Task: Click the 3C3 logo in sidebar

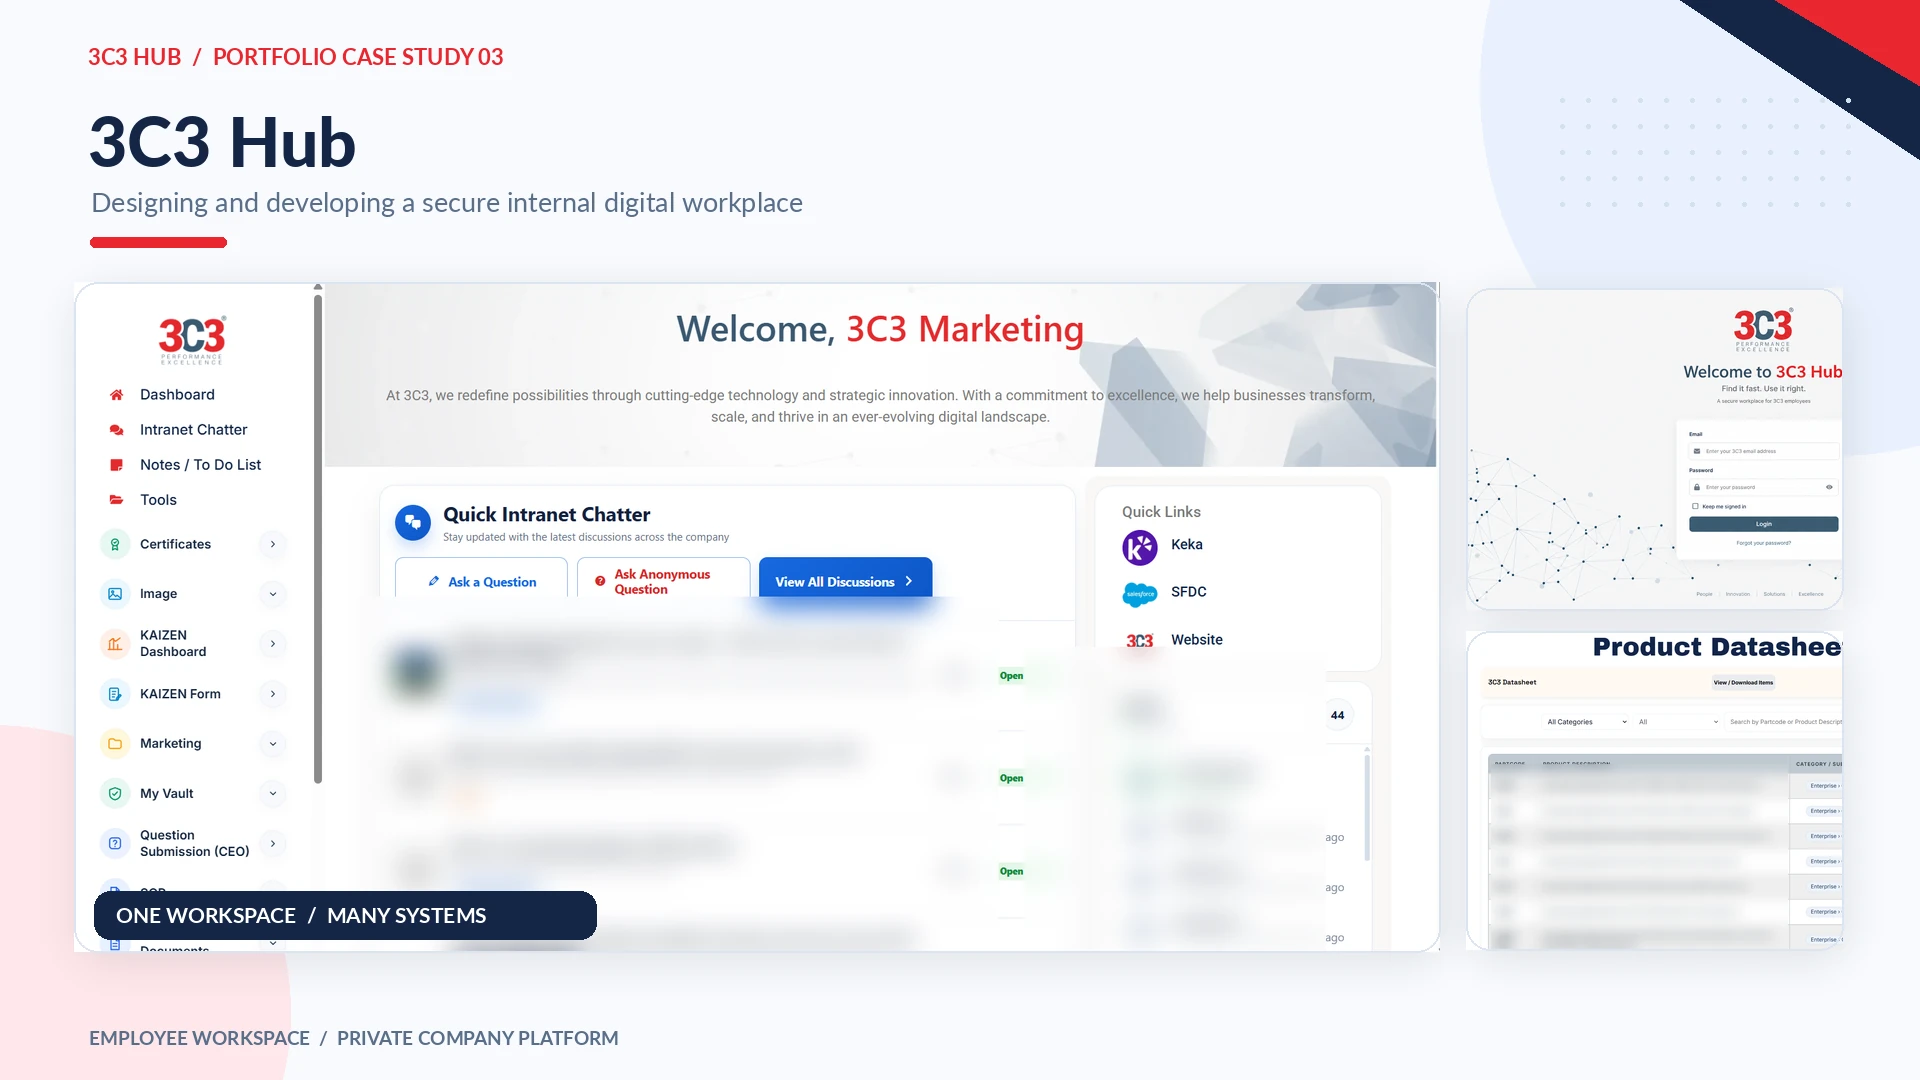Action: click(x=192, y=340)
